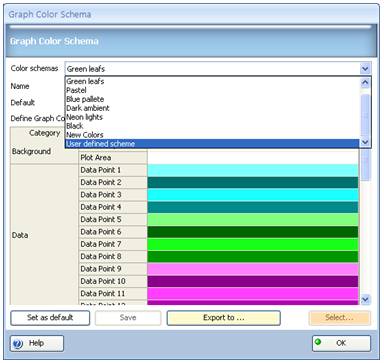Screen dimensions: 384x363
Task: Click the Data Point 5 label
Action: (113, 220)
